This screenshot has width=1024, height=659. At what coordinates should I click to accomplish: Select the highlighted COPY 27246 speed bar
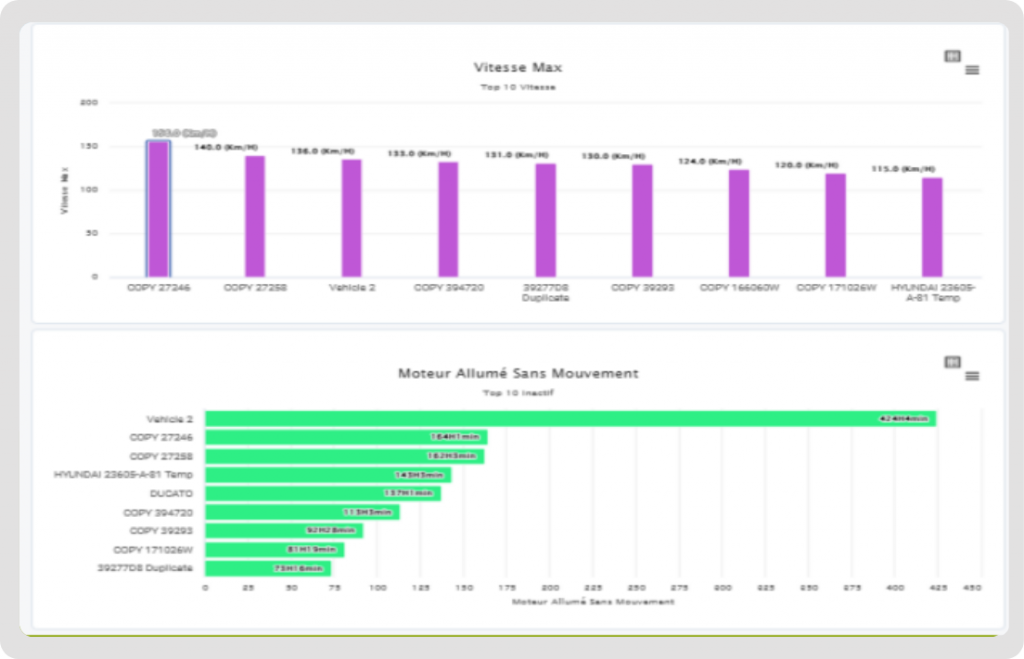158,209
